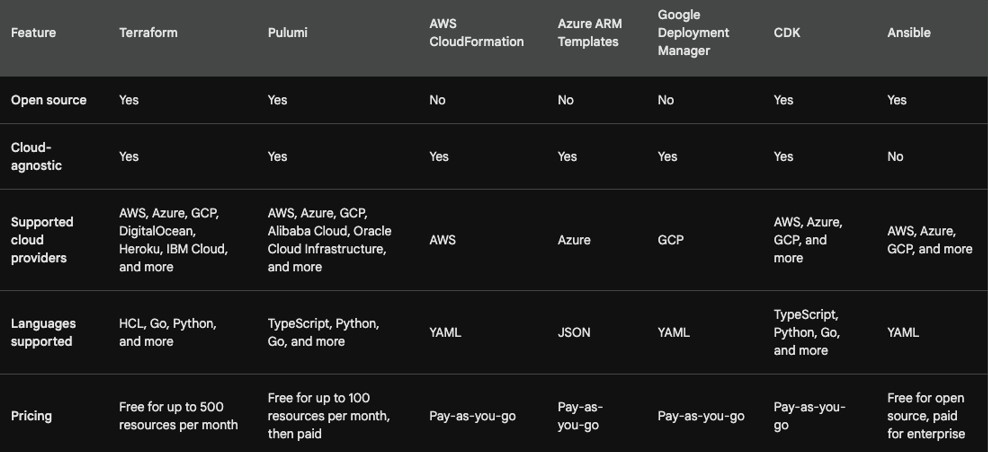The image size is (988, 452).
Task: Click the GCP cell under Google Deployment Manager
Action: (x=671, y=240)
